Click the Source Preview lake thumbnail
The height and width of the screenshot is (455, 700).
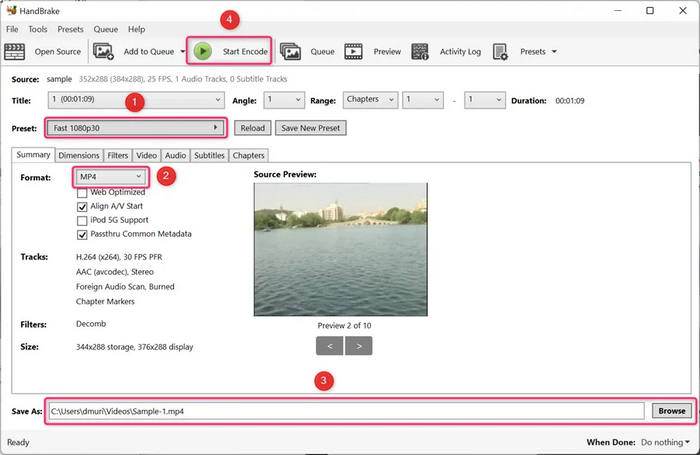point(341,250)
